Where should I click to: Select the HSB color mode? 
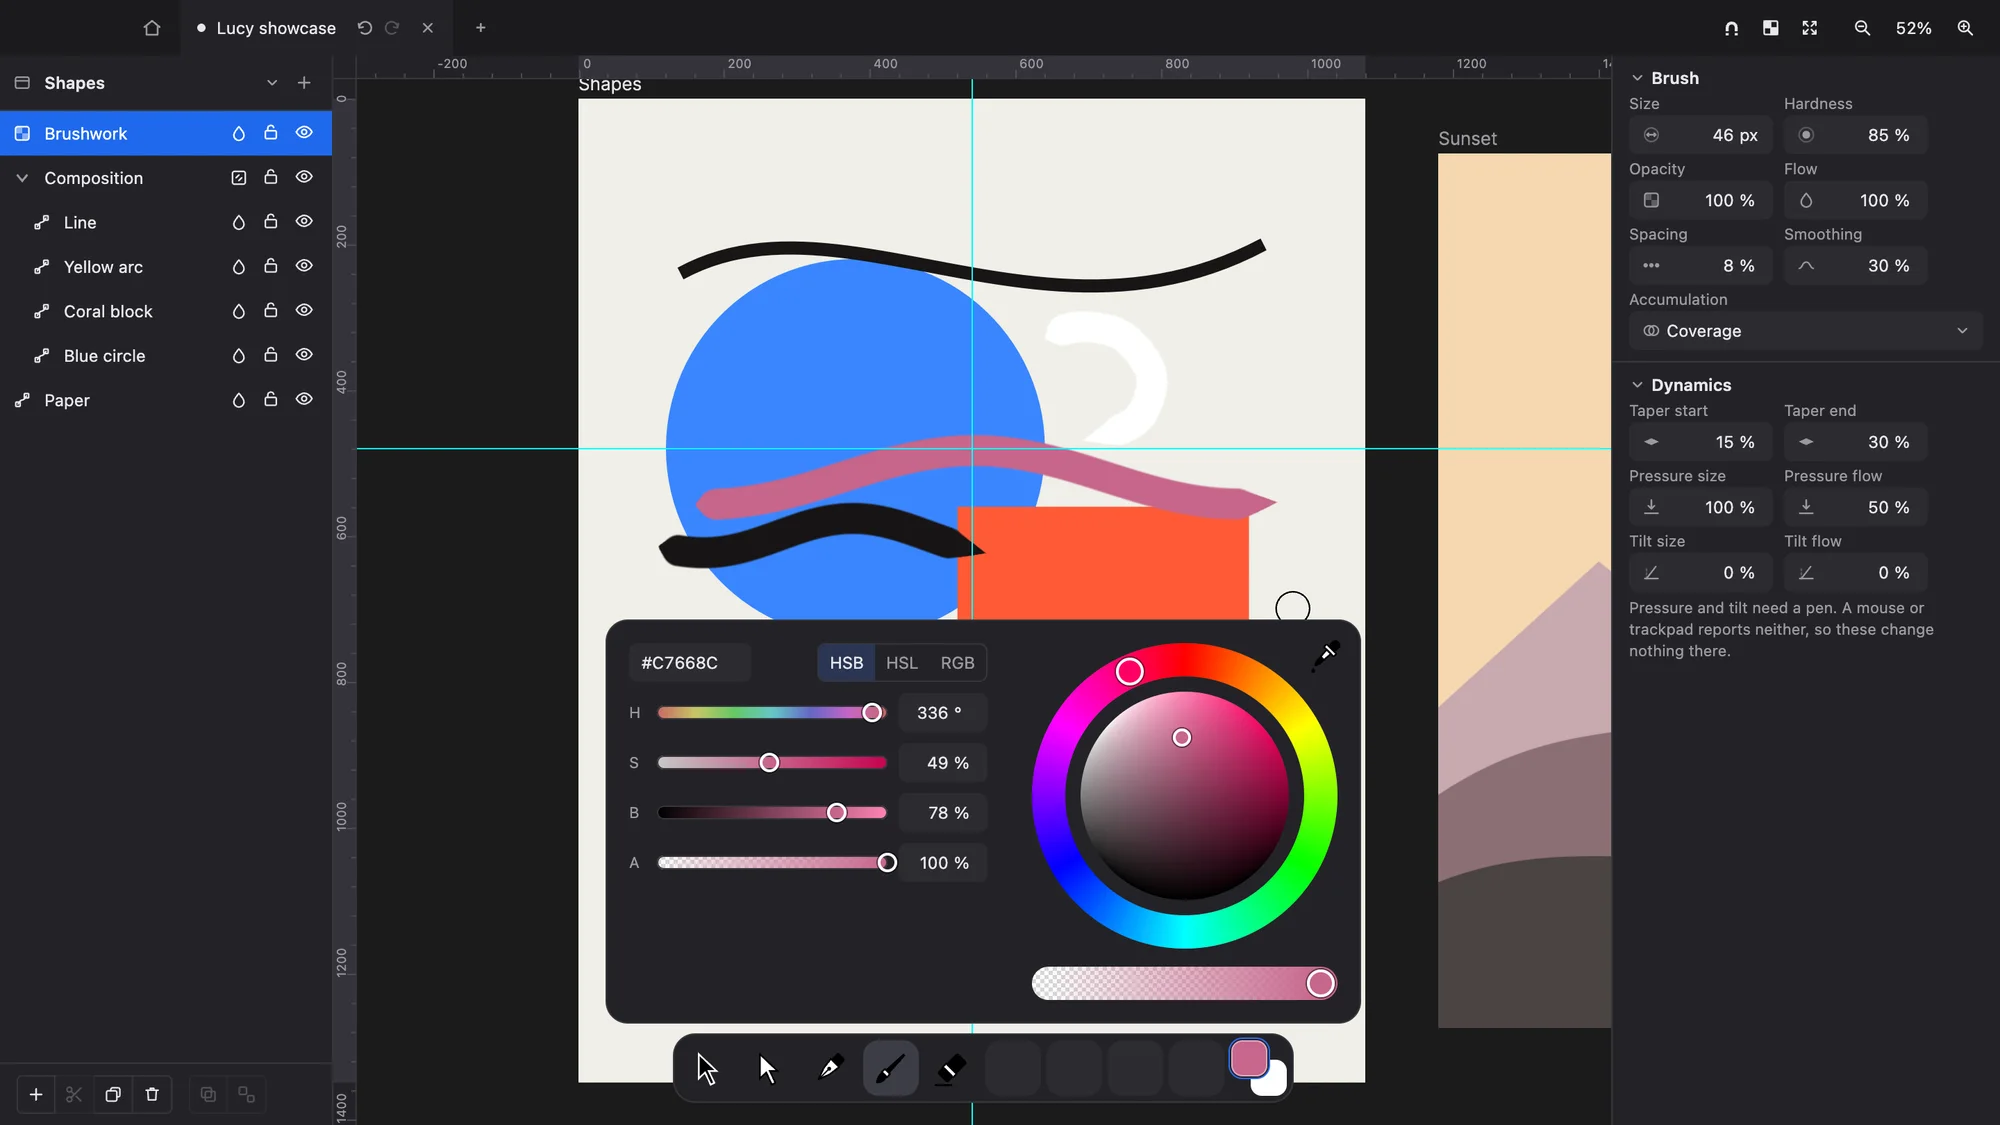point(846,663)
